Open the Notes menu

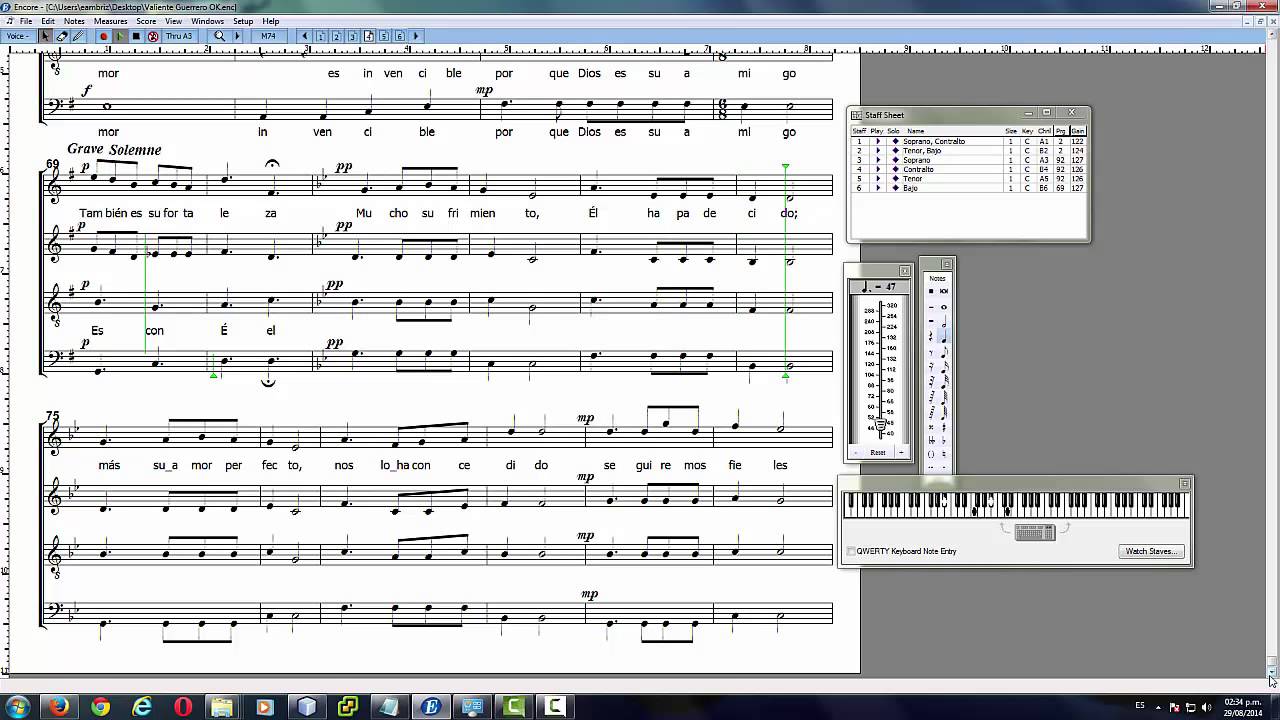click(x=74, y=21)
